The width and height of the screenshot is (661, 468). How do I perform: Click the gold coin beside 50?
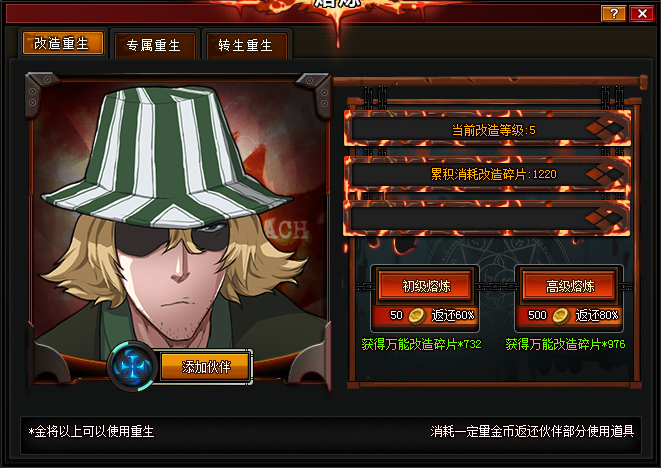(x=416, y=316)
